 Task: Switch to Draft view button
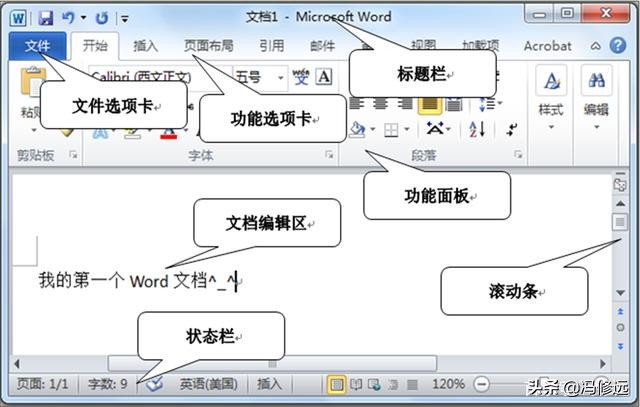[x=413, y=384]
